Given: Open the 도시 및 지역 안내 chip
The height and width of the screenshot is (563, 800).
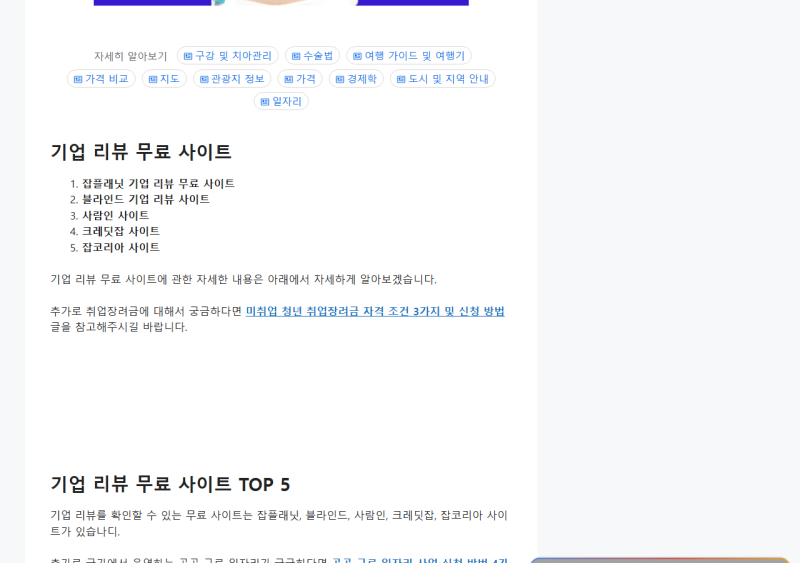Looking at the screenshot, I should [442, 79].
